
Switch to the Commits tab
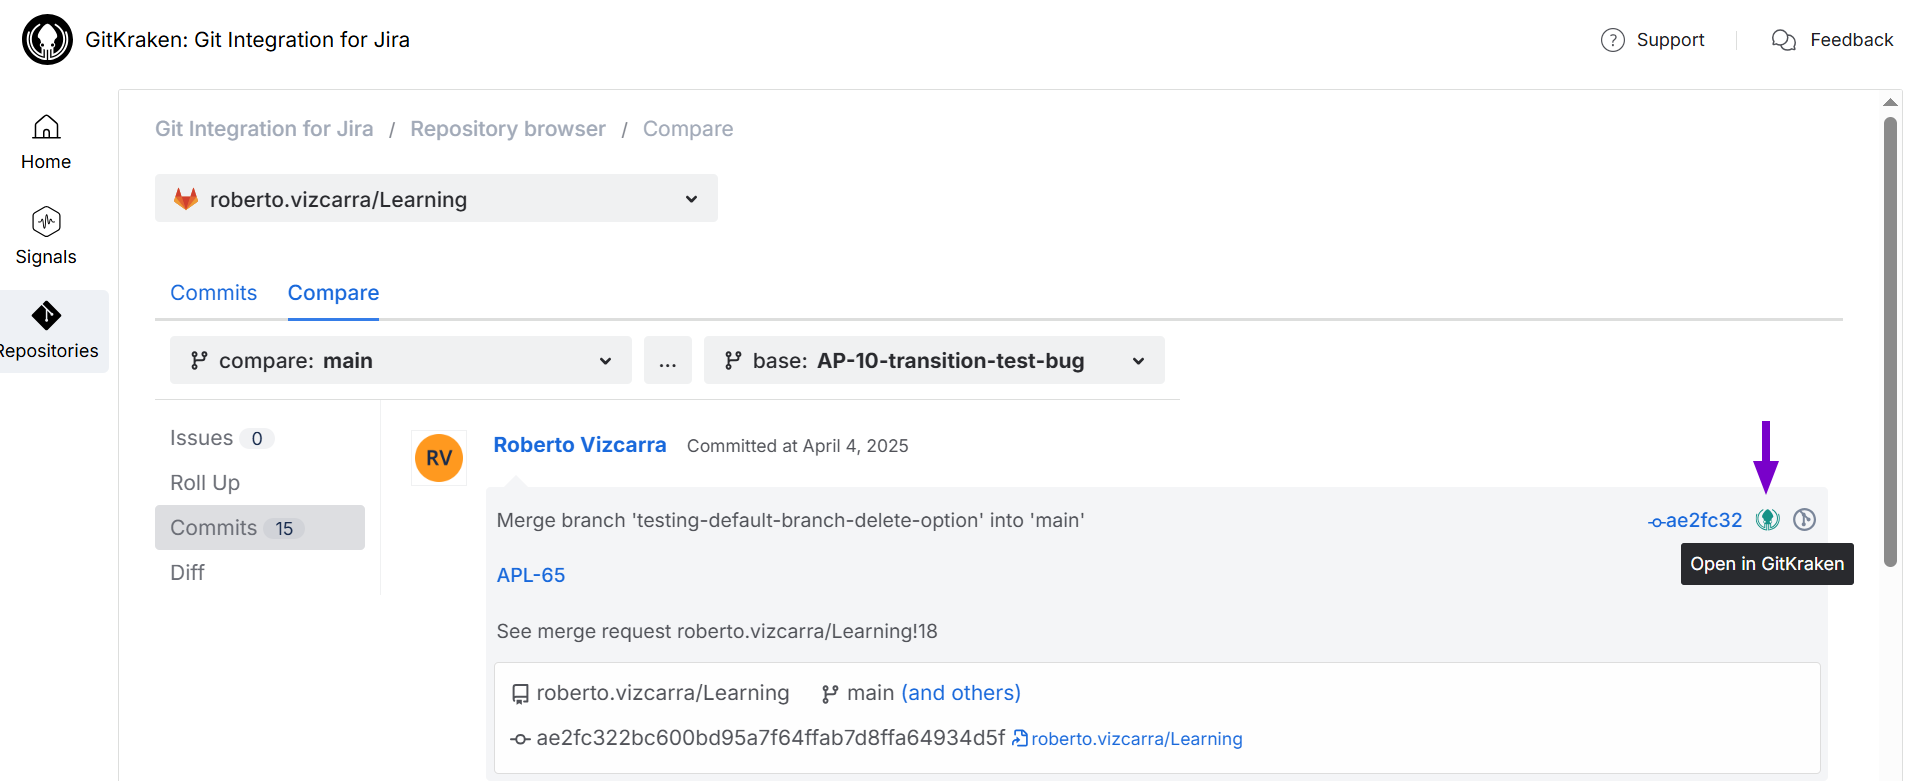[213, 293]
